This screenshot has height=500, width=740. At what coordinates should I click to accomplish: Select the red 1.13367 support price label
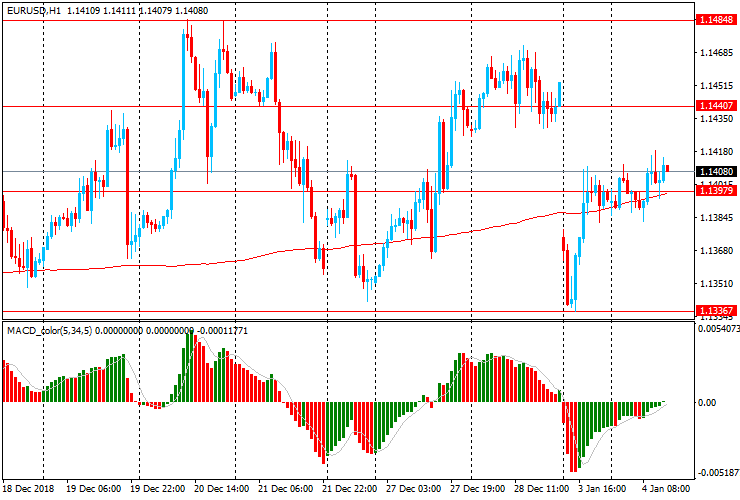click(x=717, y=310)
